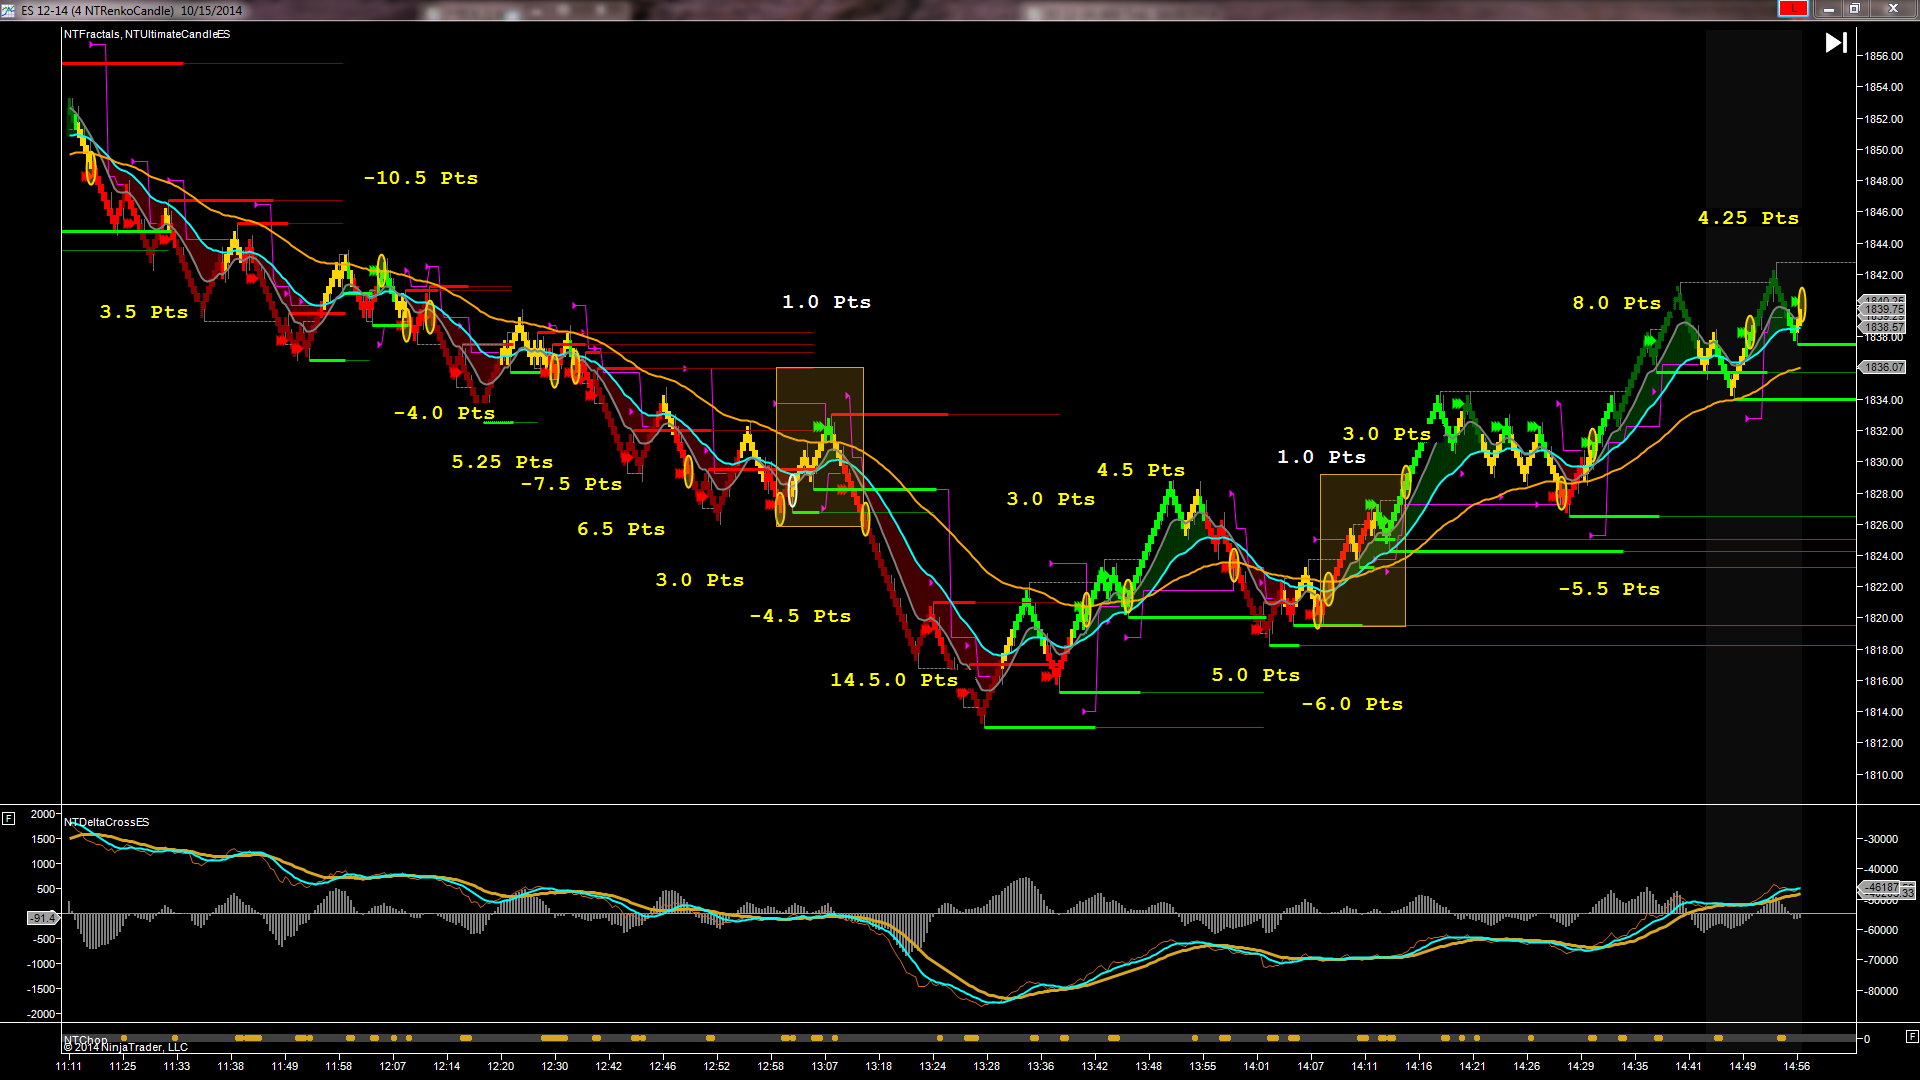Click the 14:56 time axis label

tap(1797, 1066)
